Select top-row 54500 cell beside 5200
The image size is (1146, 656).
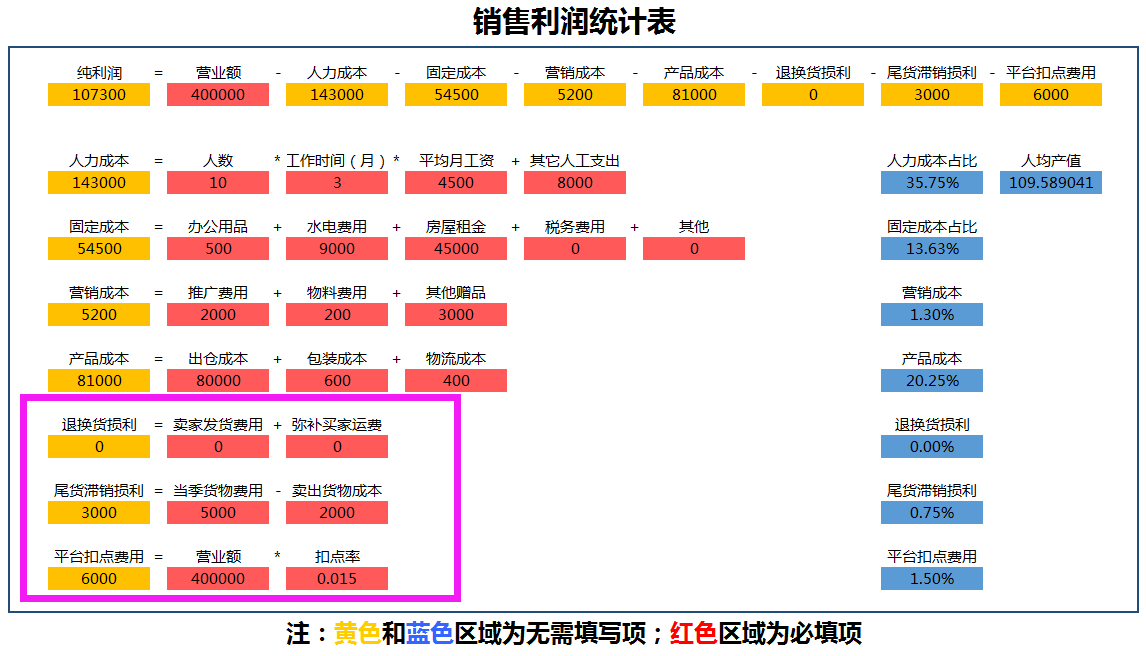pyautogui.click(x=456, y=95)
